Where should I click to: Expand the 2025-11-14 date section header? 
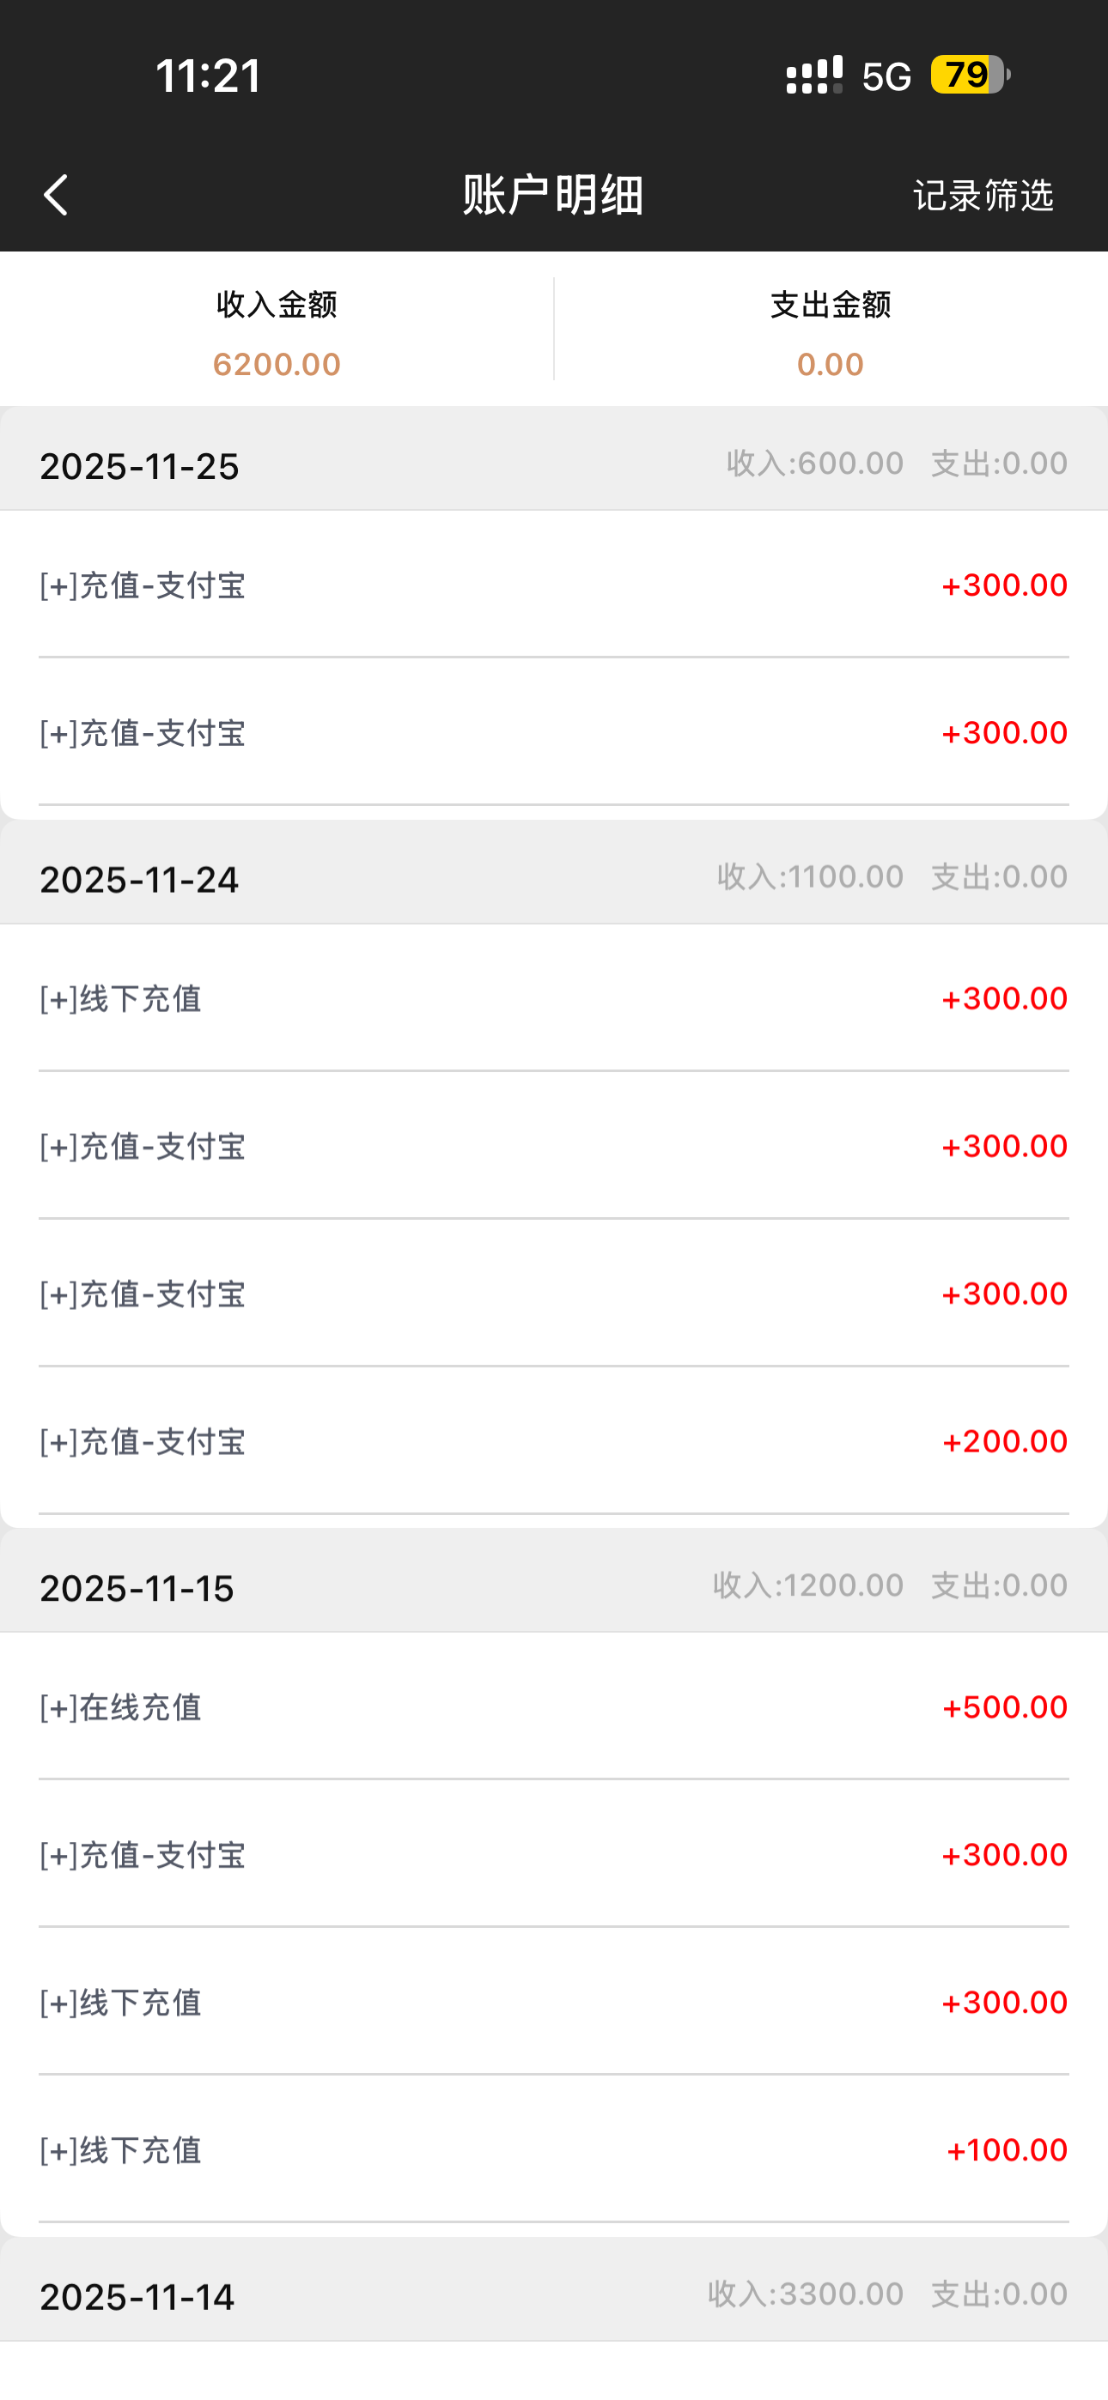coord(553,2295)
